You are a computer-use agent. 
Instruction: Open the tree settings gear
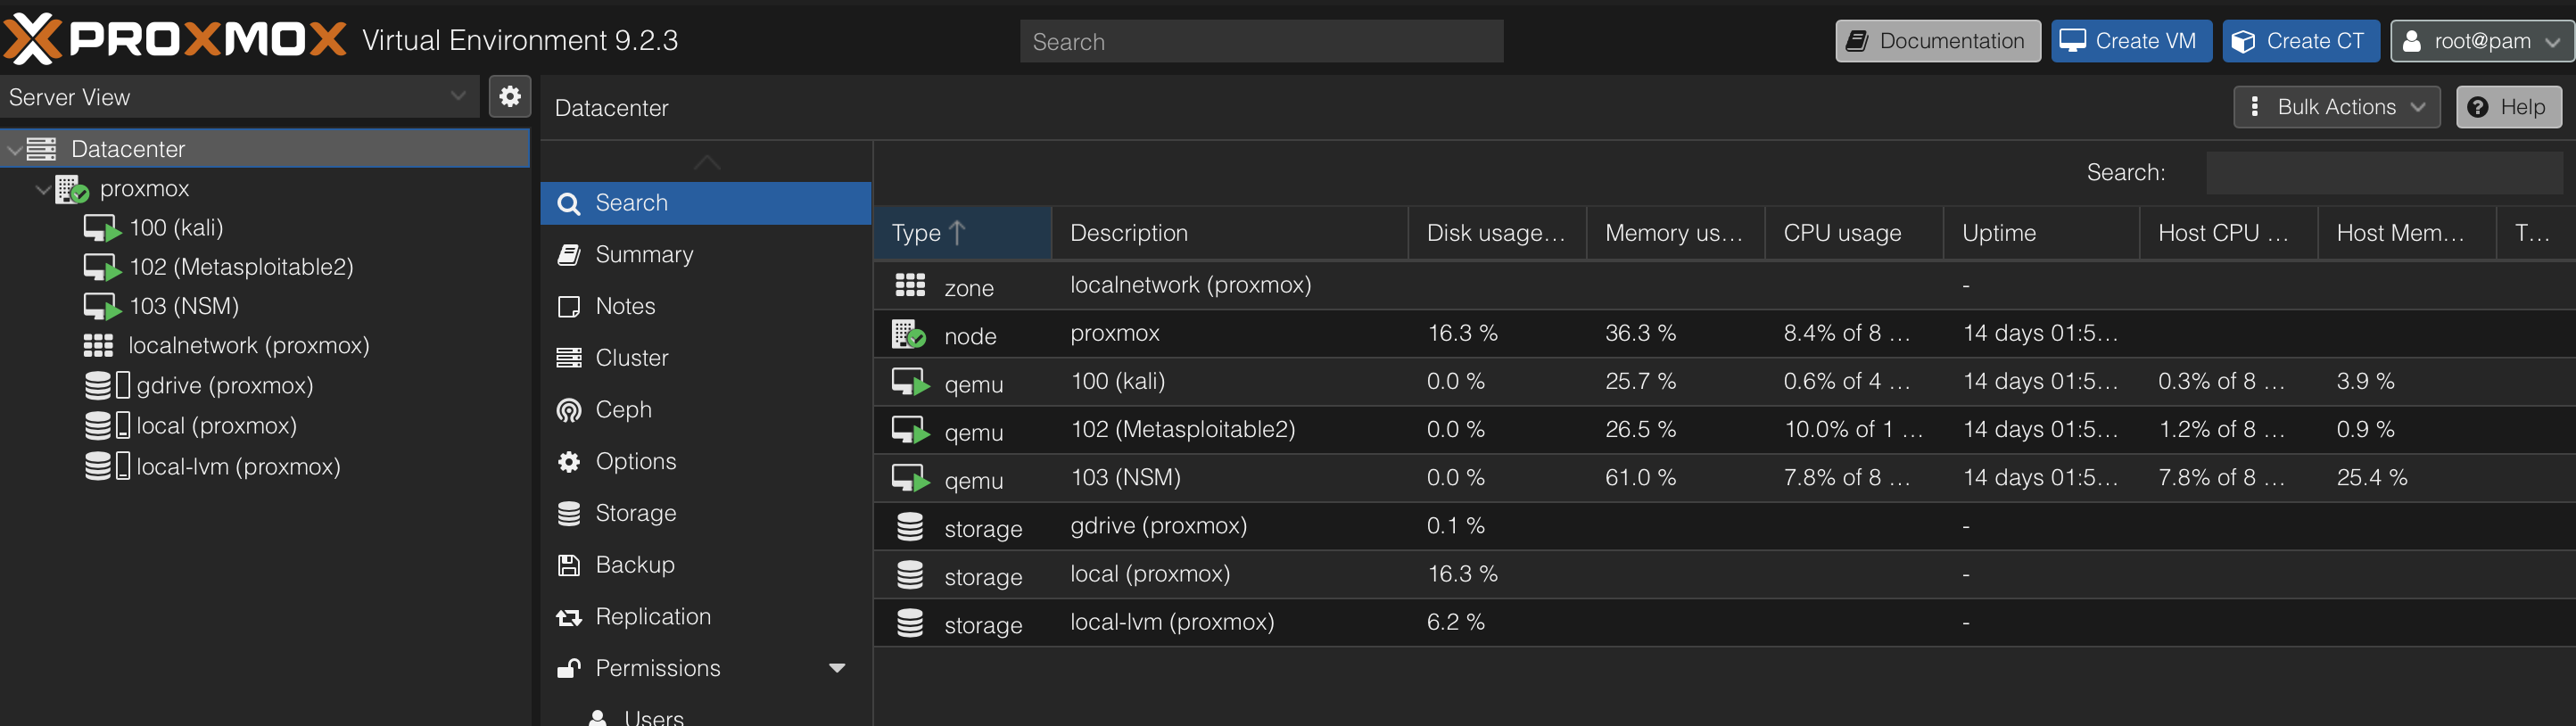[x=510, y=97]
